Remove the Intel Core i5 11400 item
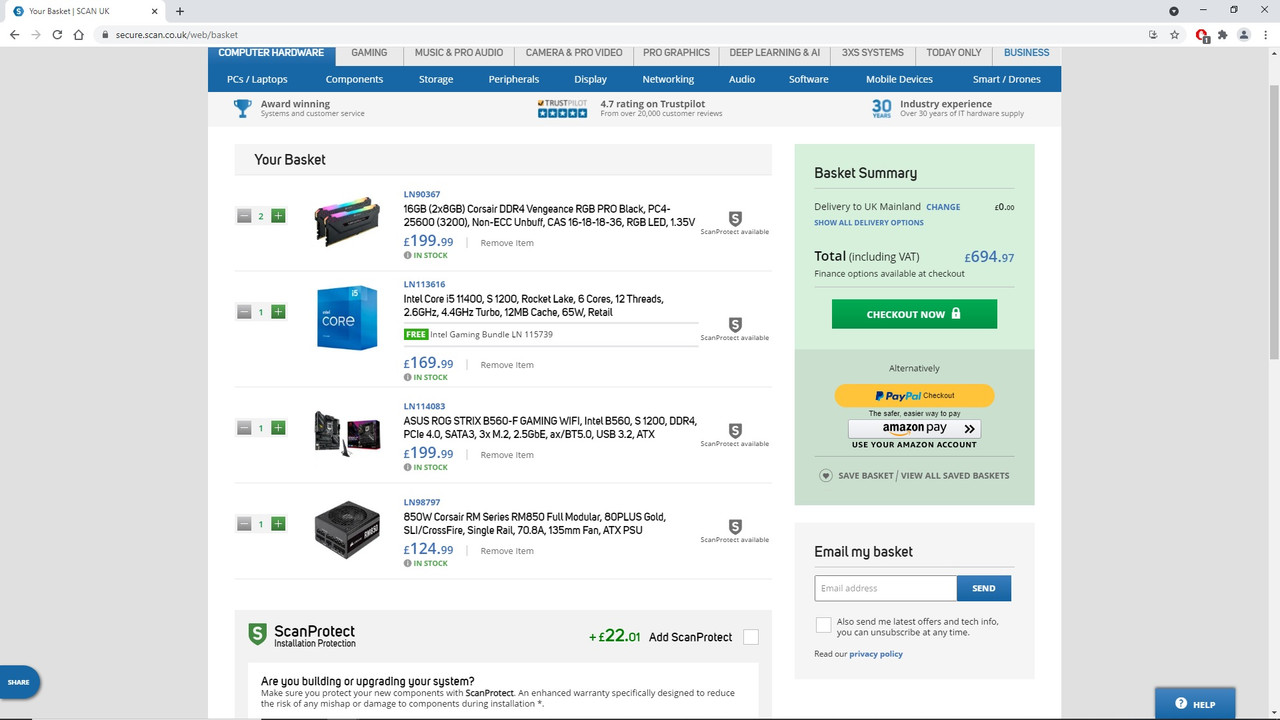The height and width of the screenshot is (720, 1280). tap(507, 365)
